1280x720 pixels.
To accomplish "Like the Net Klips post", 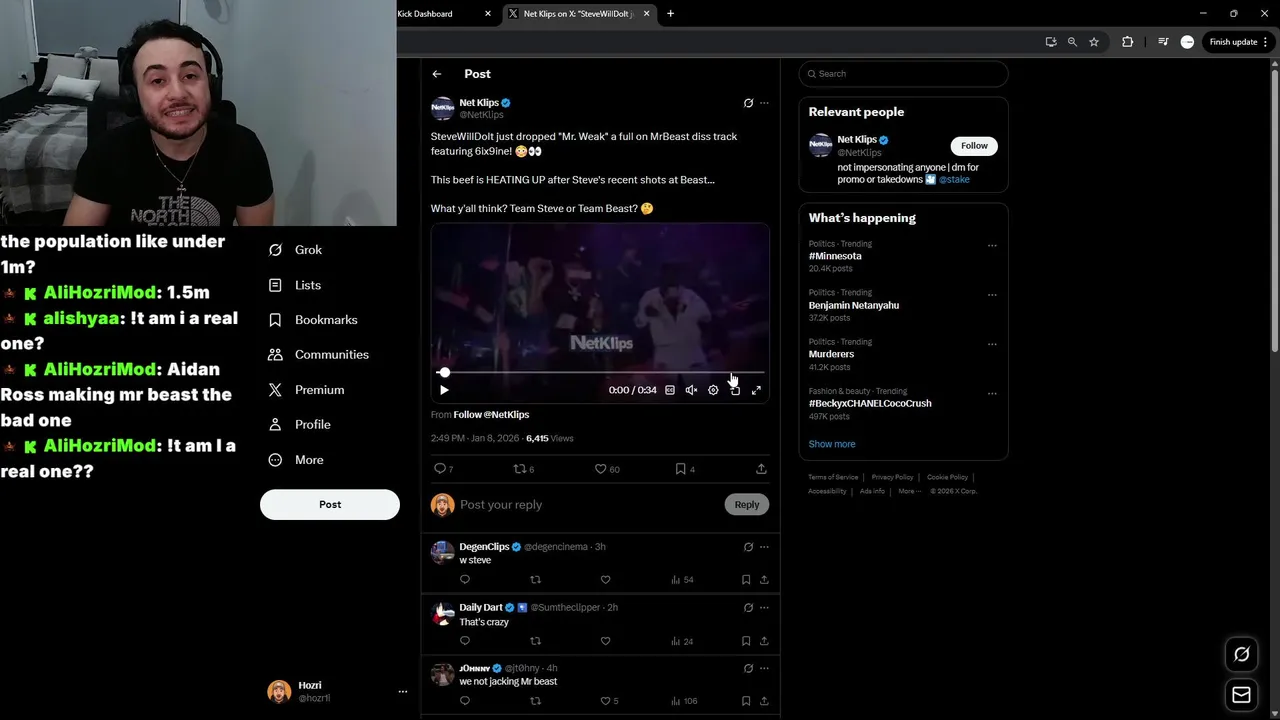I will click(x=601, y=468).
